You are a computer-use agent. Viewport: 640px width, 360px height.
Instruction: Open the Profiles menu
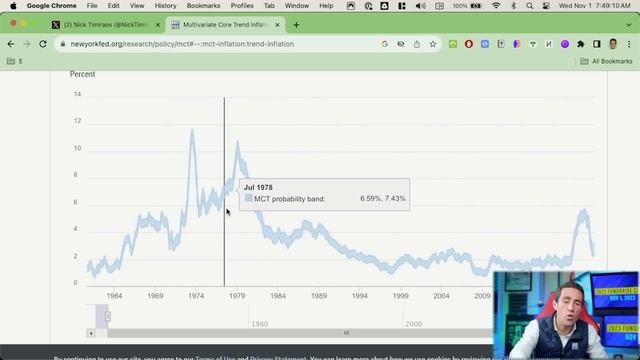click(242, 6)
